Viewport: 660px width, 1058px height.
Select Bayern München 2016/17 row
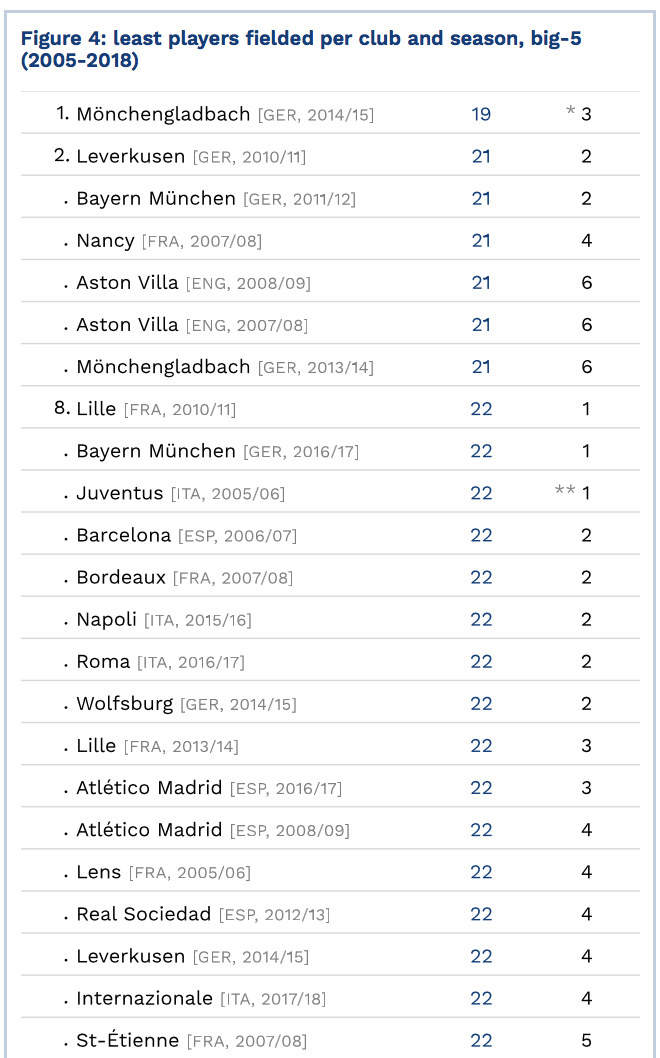pos(330,451)
